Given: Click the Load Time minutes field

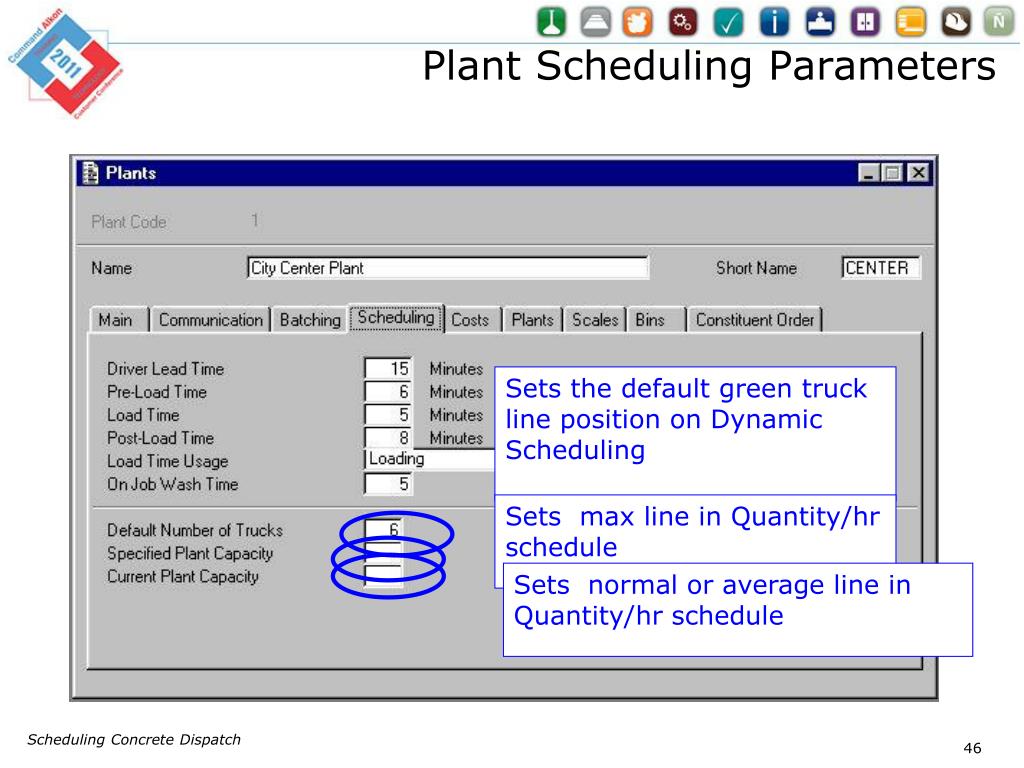Looking at the screenshot, I should coord(388,415).
